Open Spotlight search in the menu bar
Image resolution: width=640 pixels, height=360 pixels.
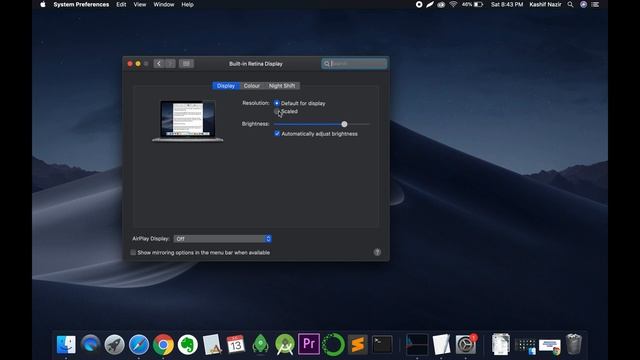tap(570, 4)
